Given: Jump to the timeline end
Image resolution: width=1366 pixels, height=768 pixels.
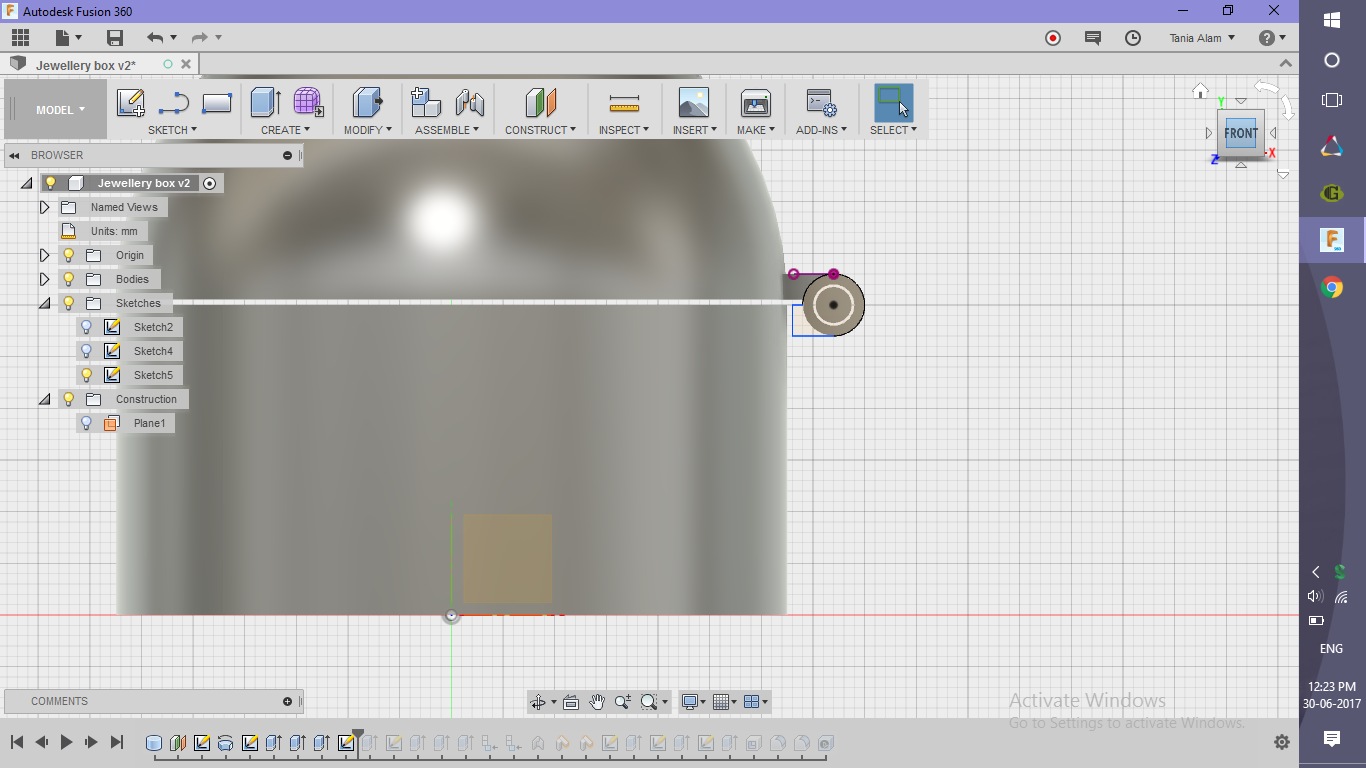Looking at the screenshot, I should click(x=117, y=742).
